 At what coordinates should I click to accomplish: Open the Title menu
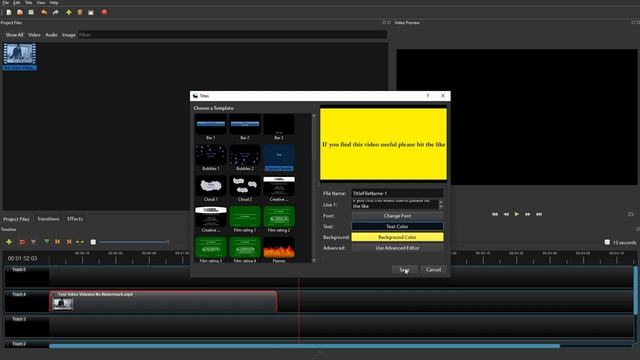(28, 2)
